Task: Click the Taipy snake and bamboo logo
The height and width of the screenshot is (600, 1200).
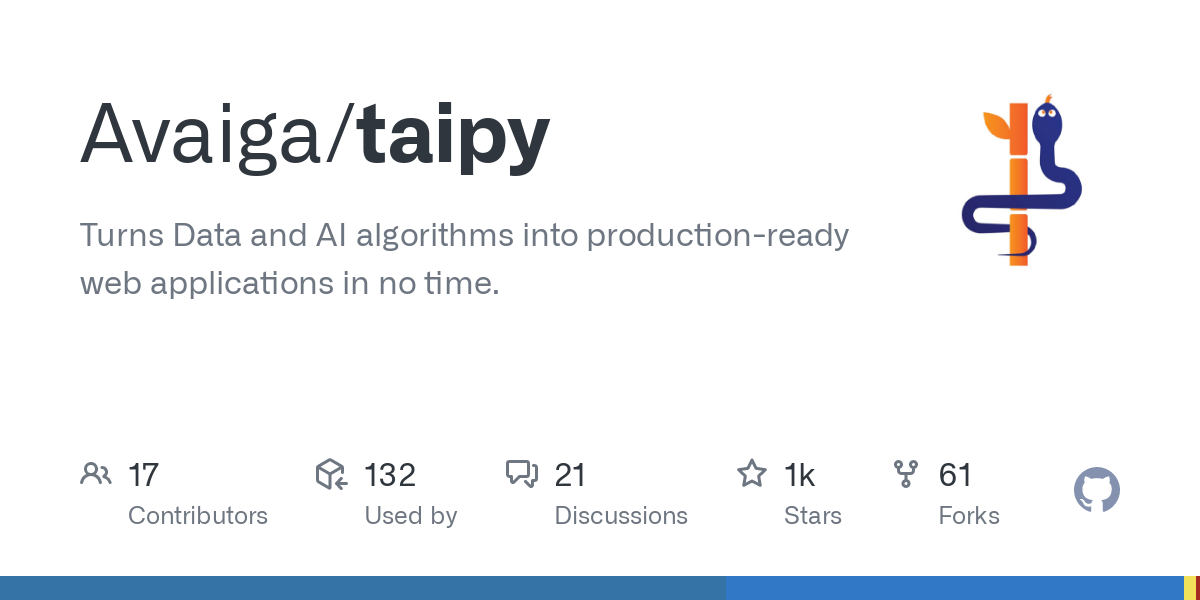Action: click(1021, 181)
